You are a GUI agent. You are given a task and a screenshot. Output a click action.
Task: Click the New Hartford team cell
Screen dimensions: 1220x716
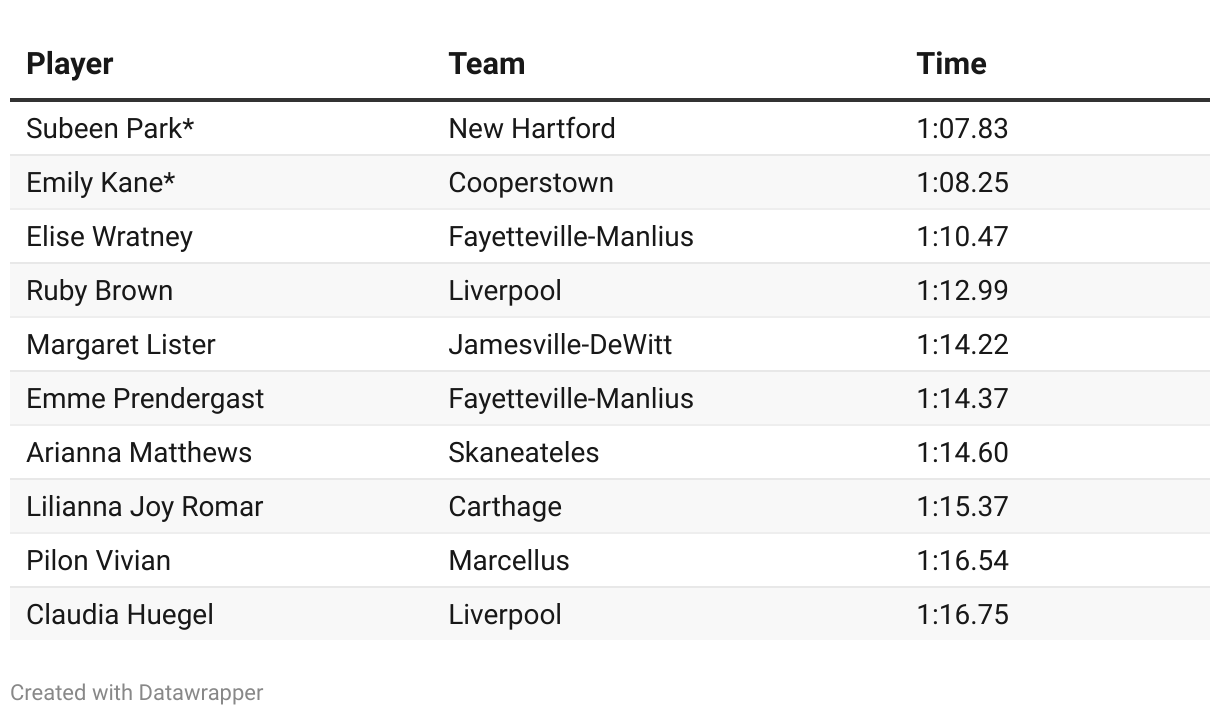coord(532,129)
